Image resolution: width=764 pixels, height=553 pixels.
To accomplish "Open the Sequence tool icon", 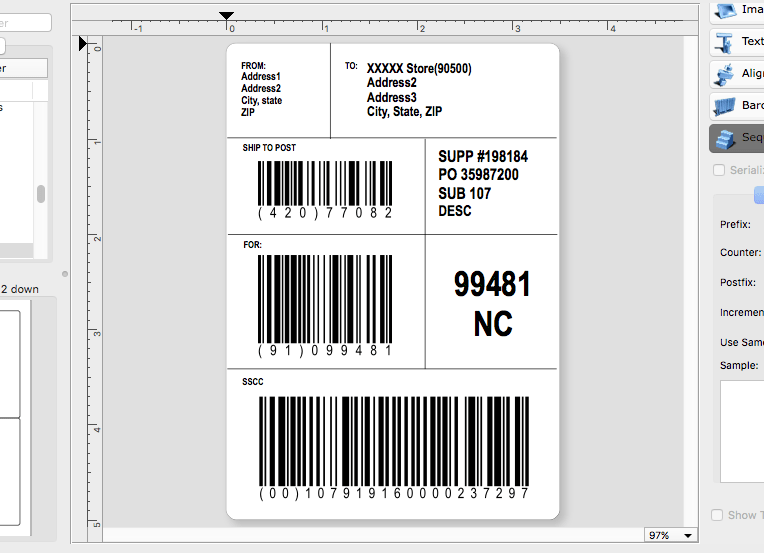I will point(726,139).
